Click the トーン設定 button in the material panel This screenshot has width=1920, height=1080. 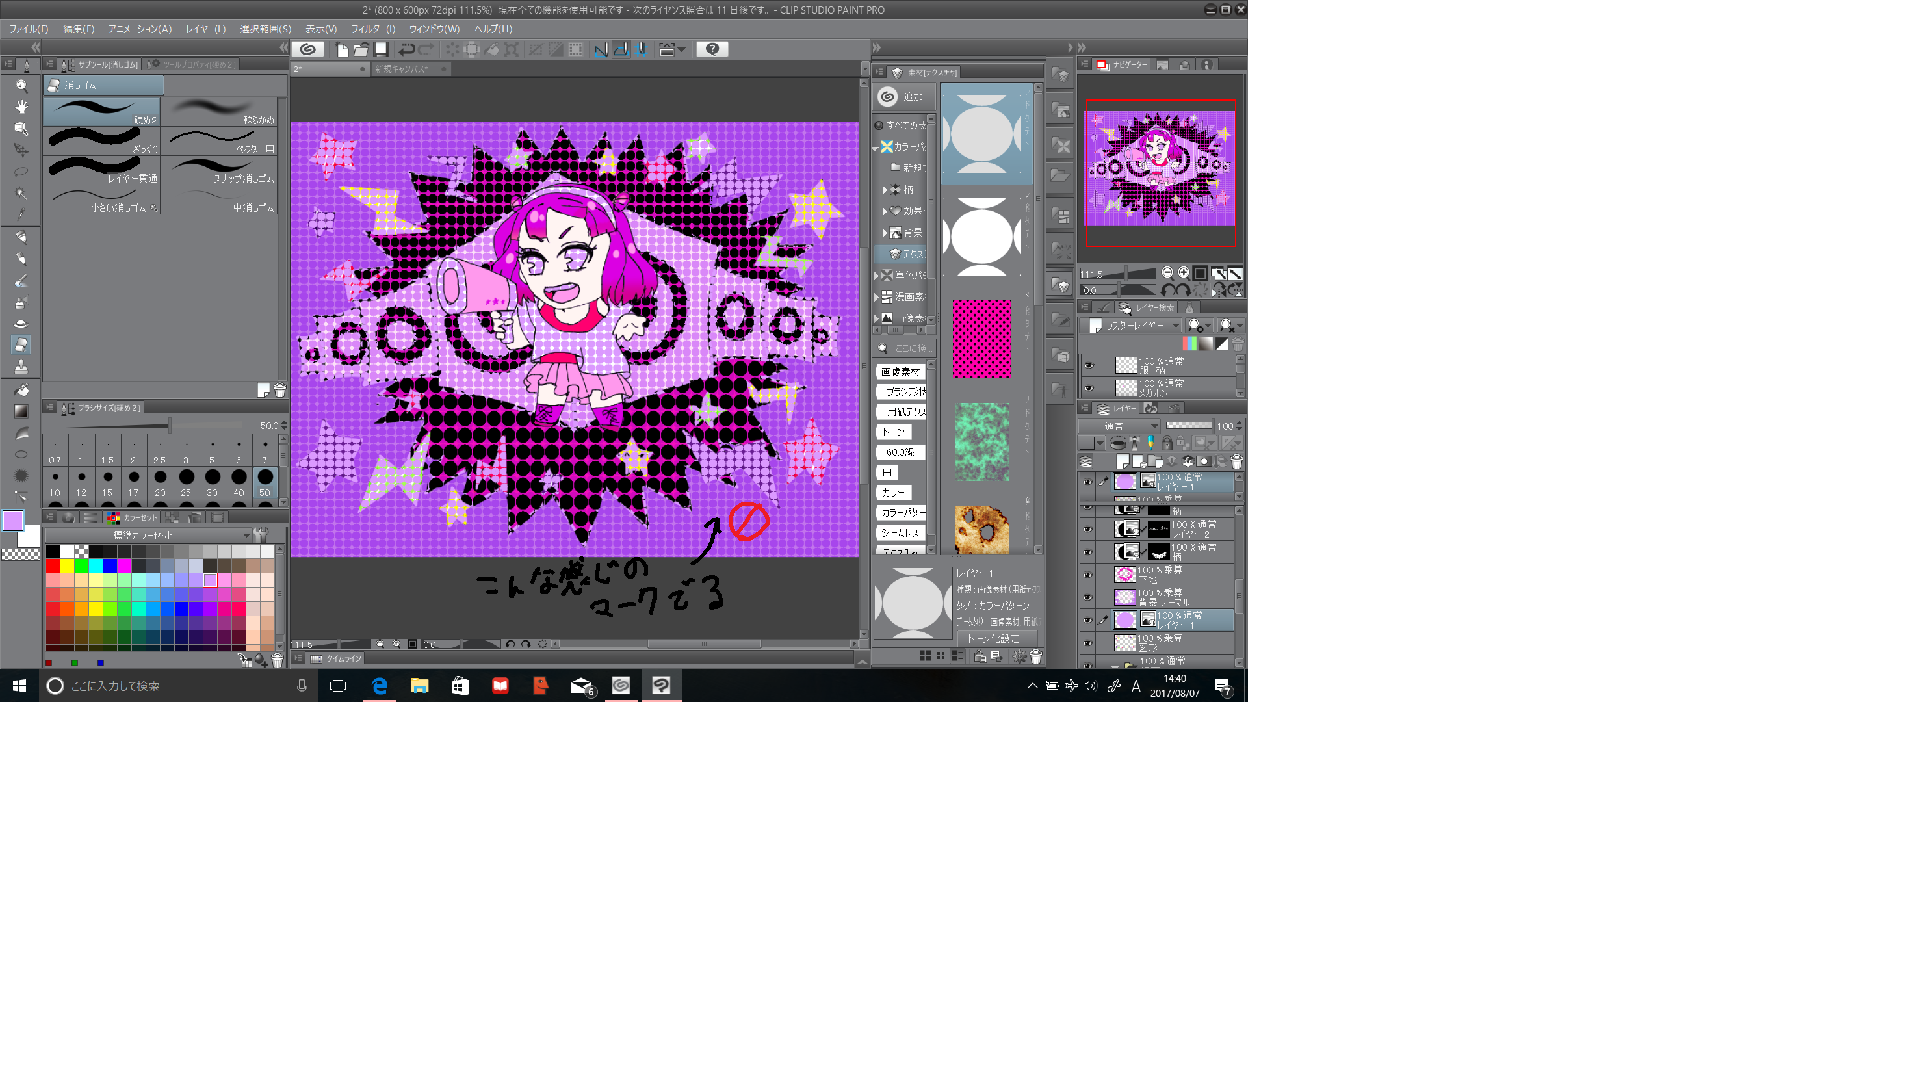994,638
